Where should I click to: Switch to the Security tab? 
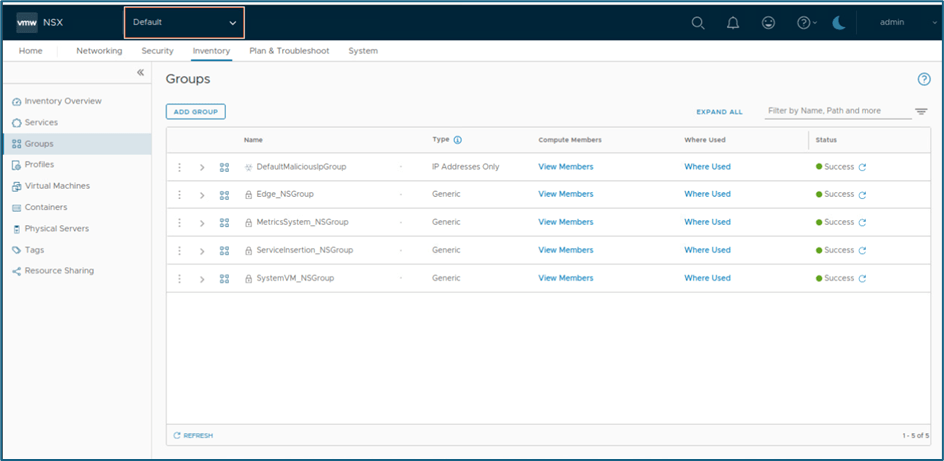[x=157, y=51]
